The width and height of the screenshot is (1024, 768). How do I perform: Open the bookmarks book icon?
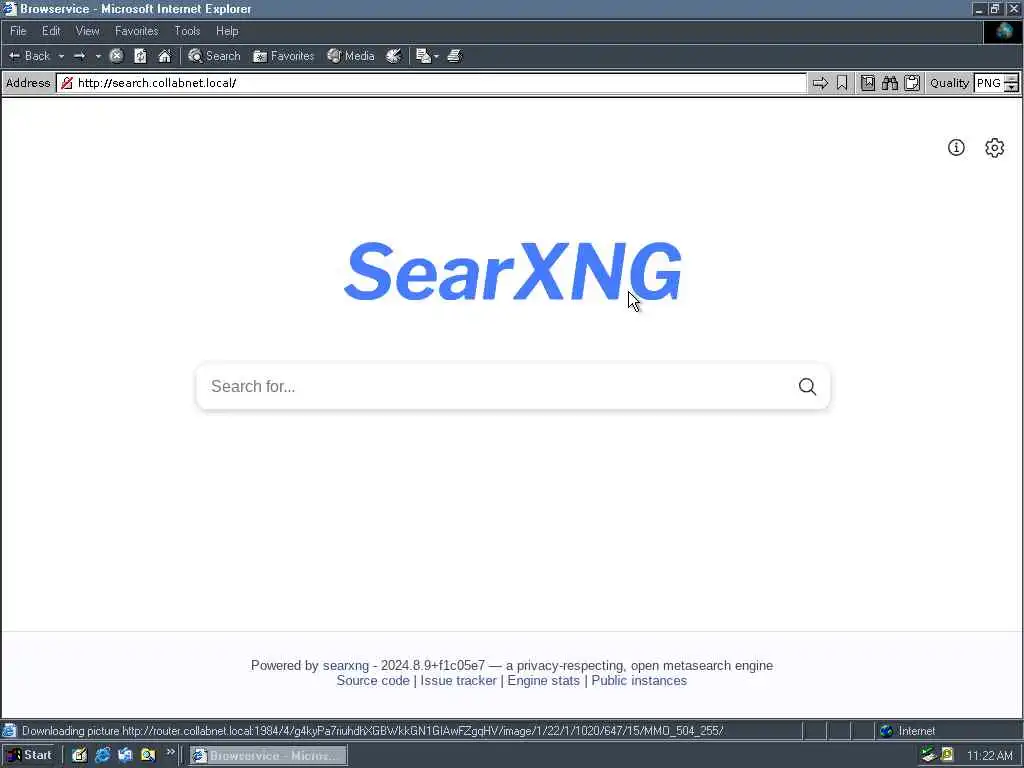tap(868, 83)
